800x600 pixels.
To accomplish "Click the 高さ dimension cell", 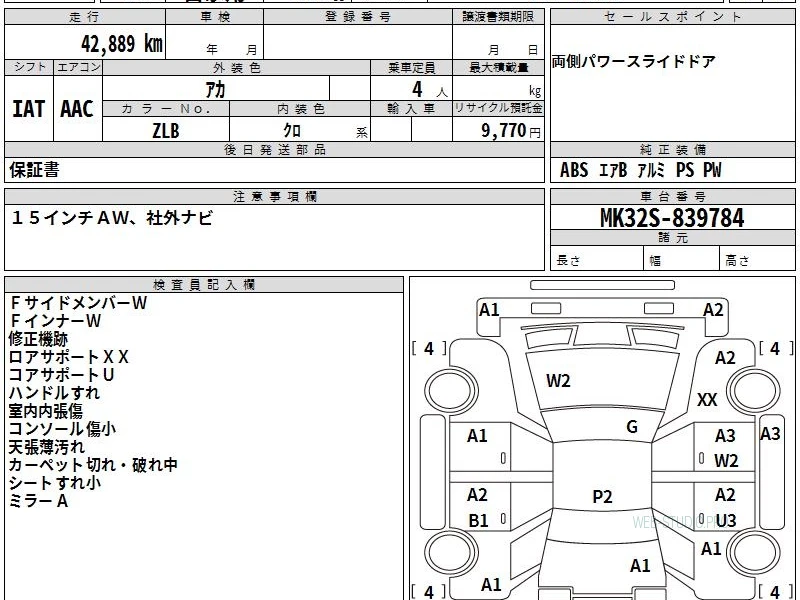I will point(757,259).
